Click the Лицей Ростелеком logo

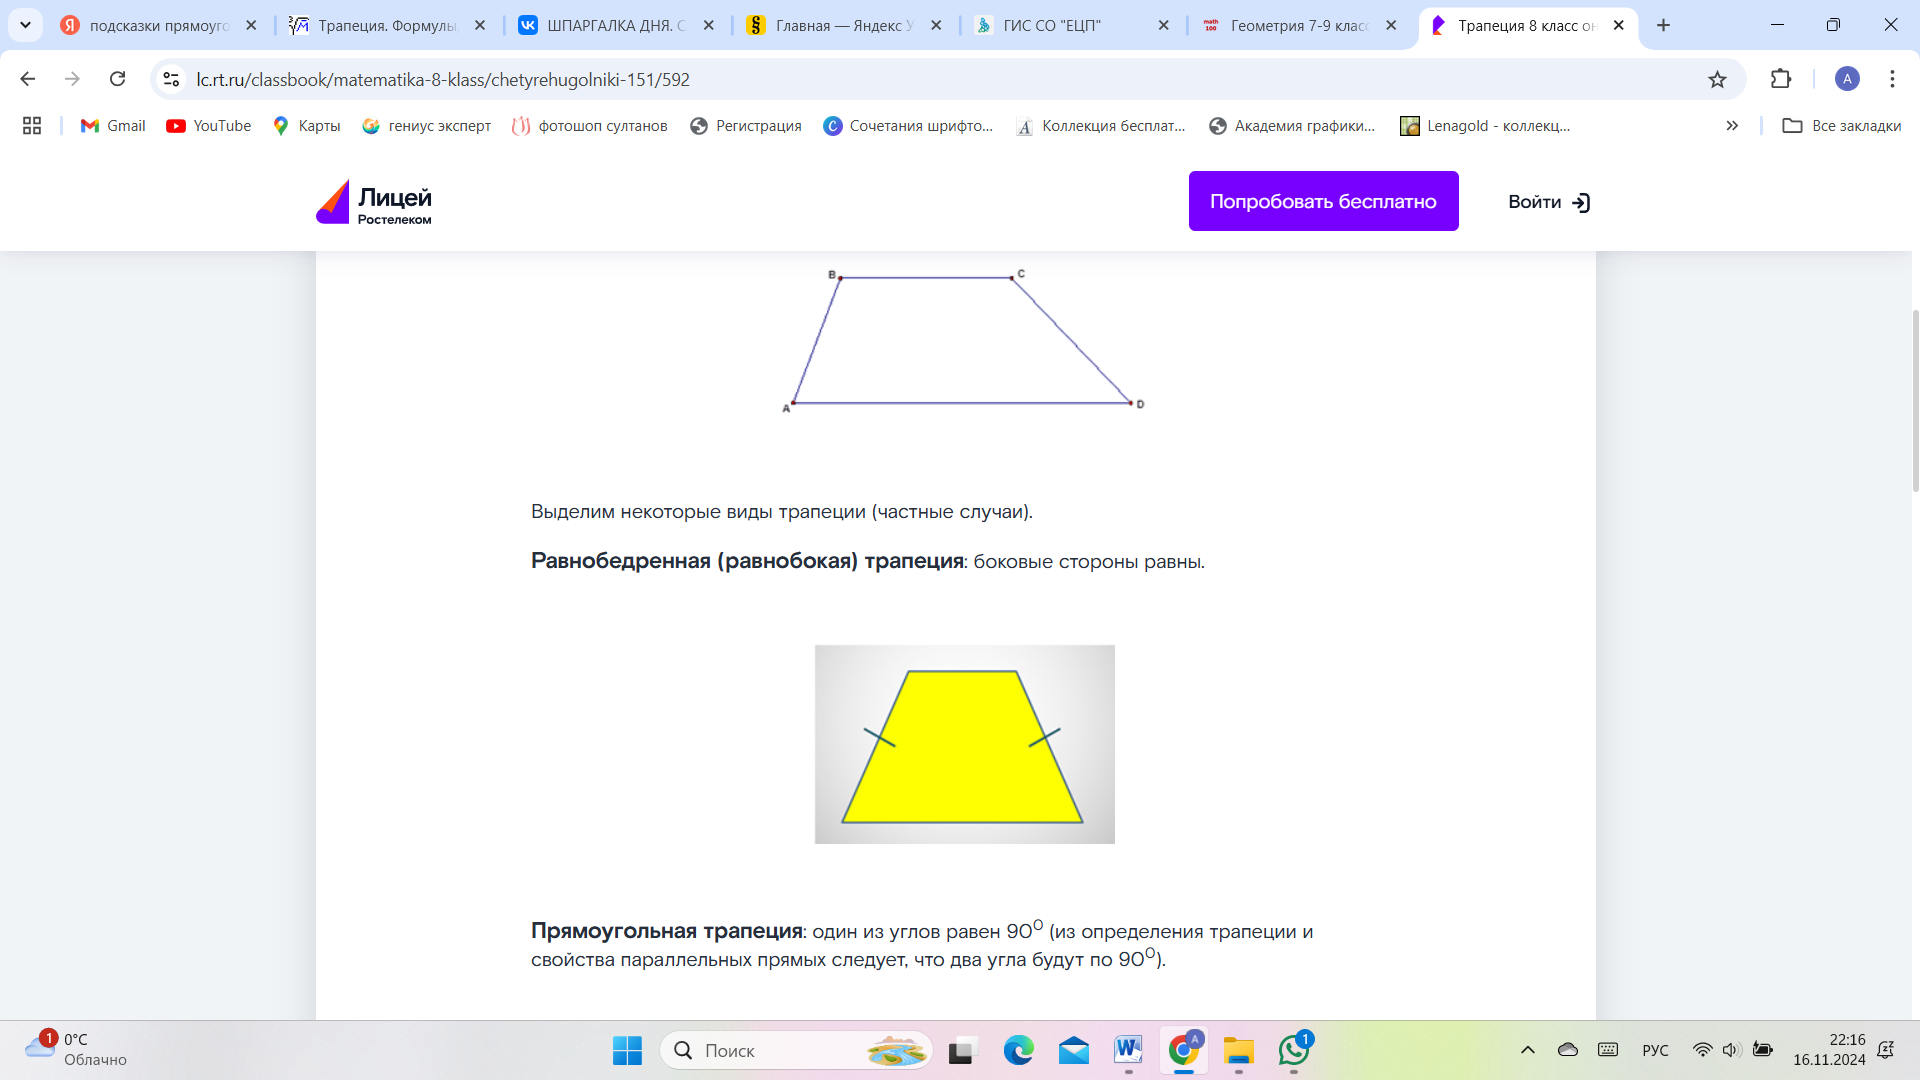click(374, 203)
